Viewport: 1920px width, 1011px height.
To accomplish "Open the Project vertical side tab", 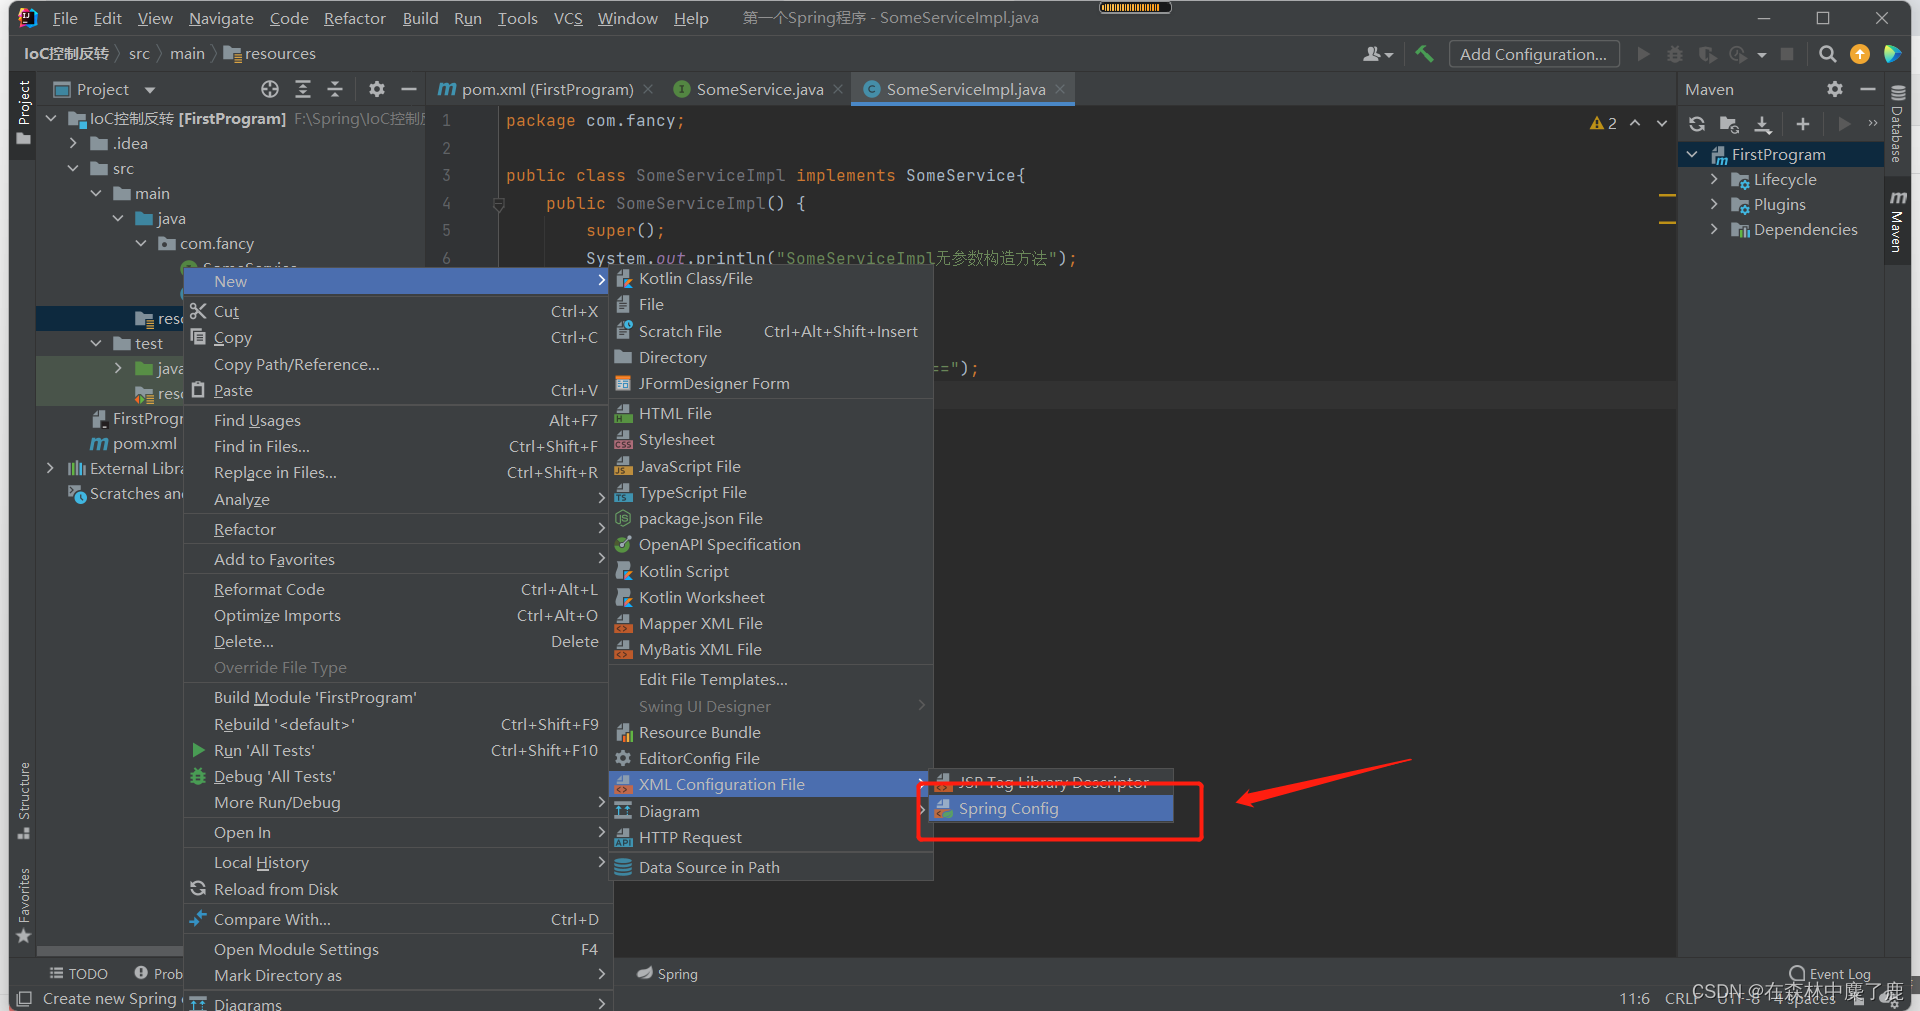I will [24, 112].
